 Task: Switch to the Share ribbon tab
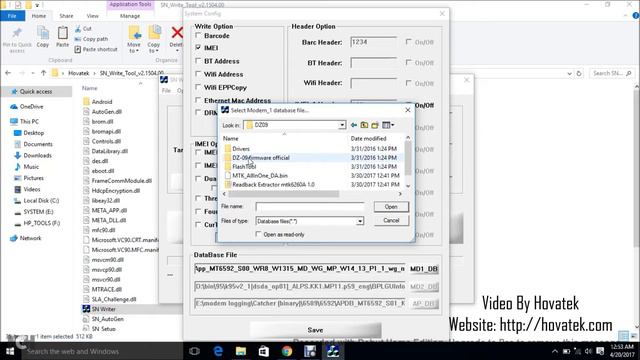(66, 16)
